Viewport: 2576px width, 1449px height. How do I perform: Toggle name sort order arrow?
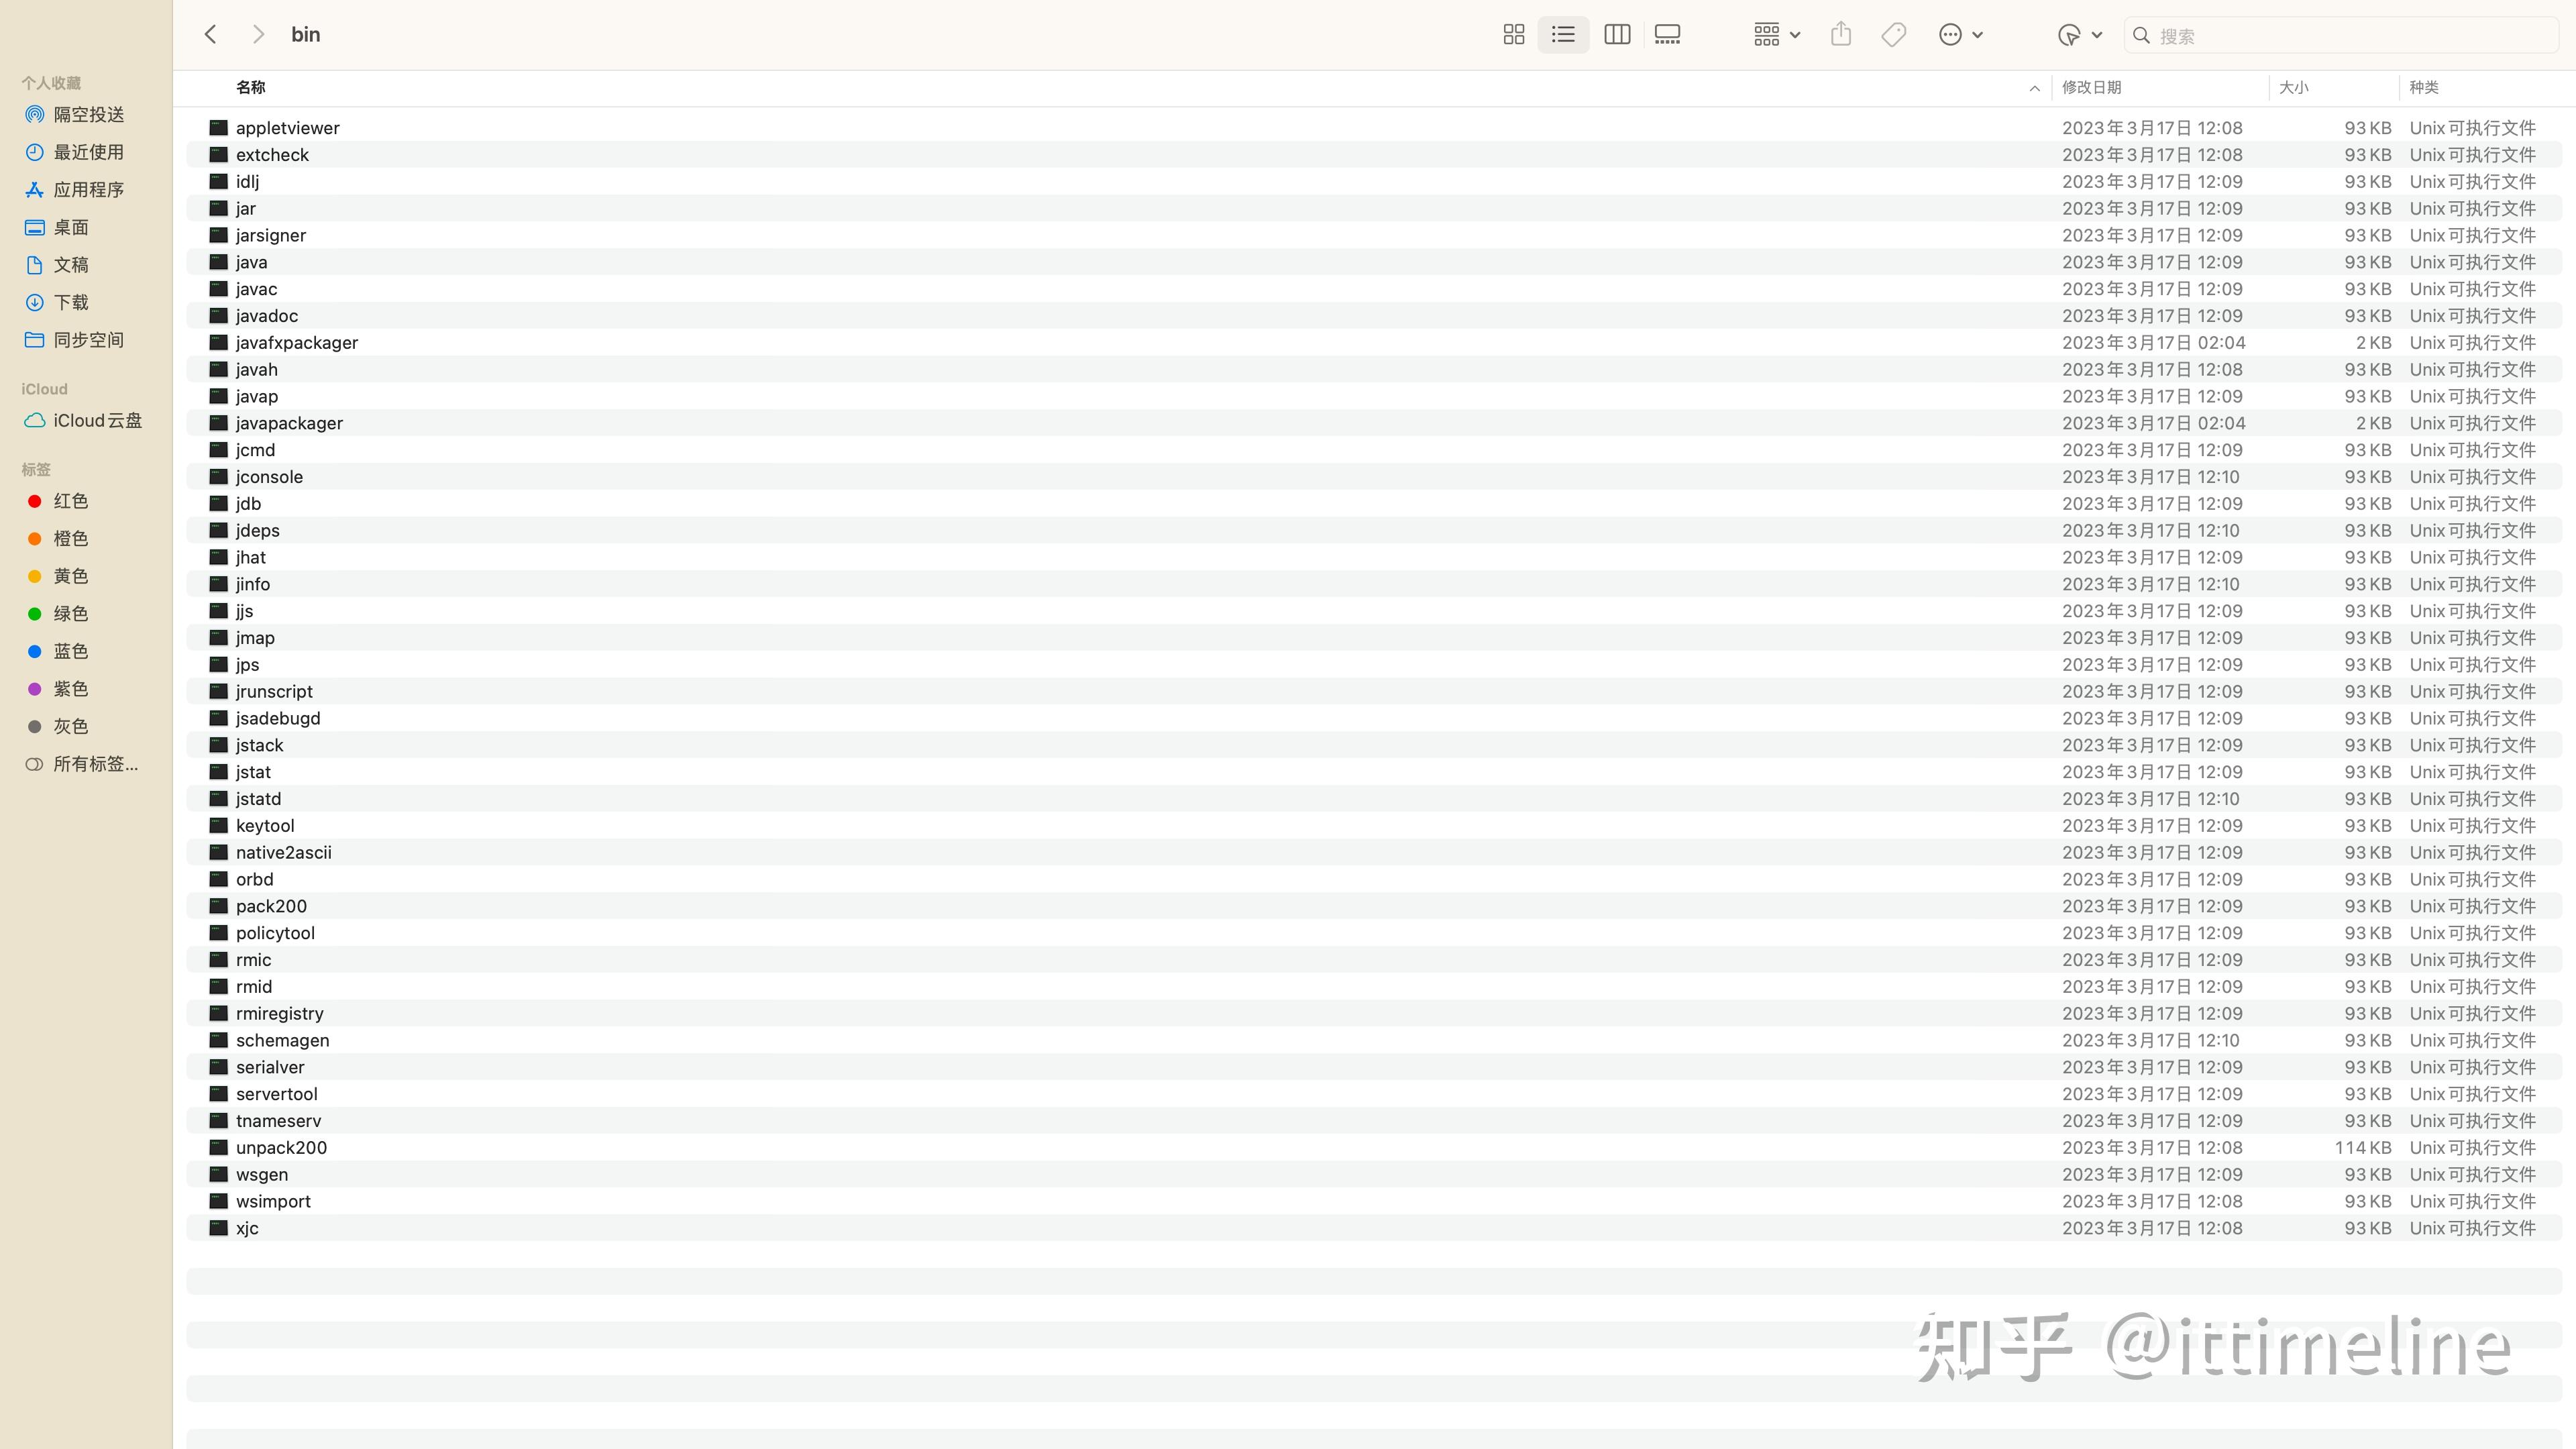coord(2034,88)
